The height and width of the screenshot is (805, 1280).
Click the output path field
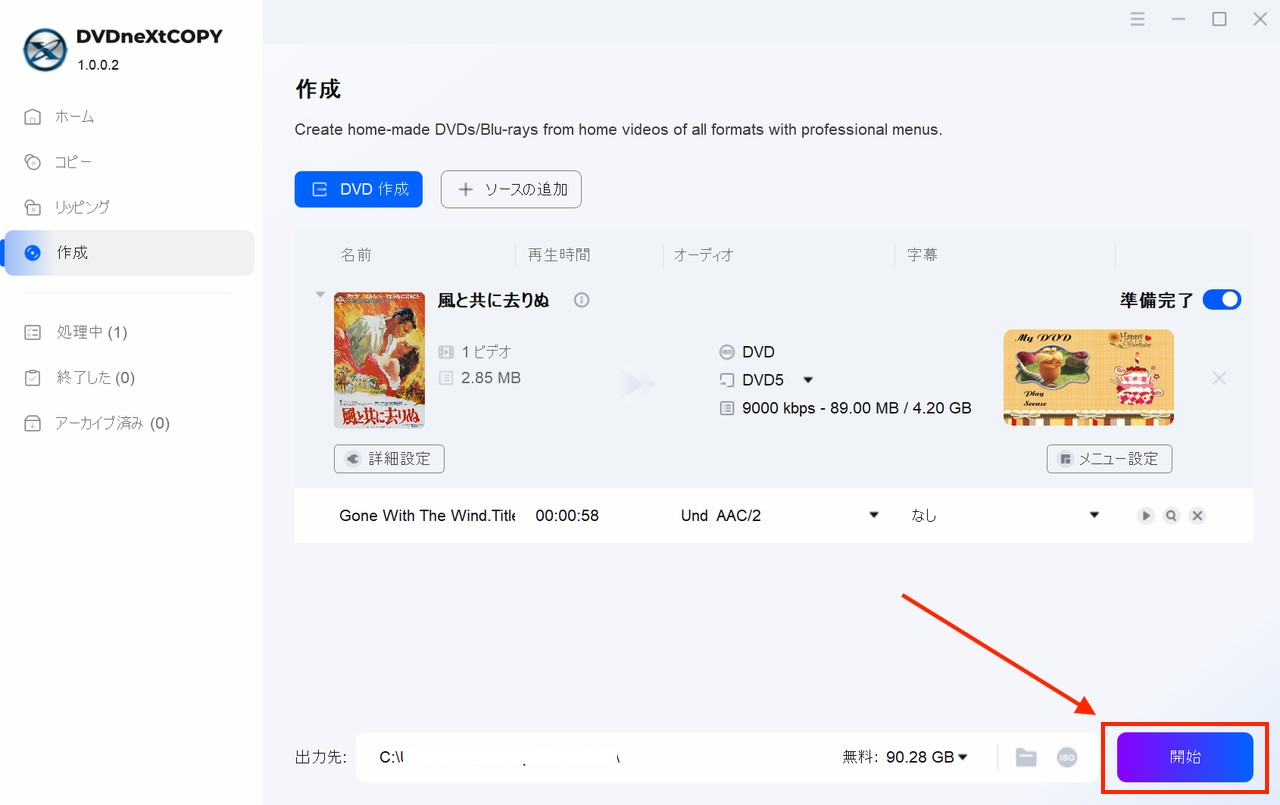coord(596,757)
